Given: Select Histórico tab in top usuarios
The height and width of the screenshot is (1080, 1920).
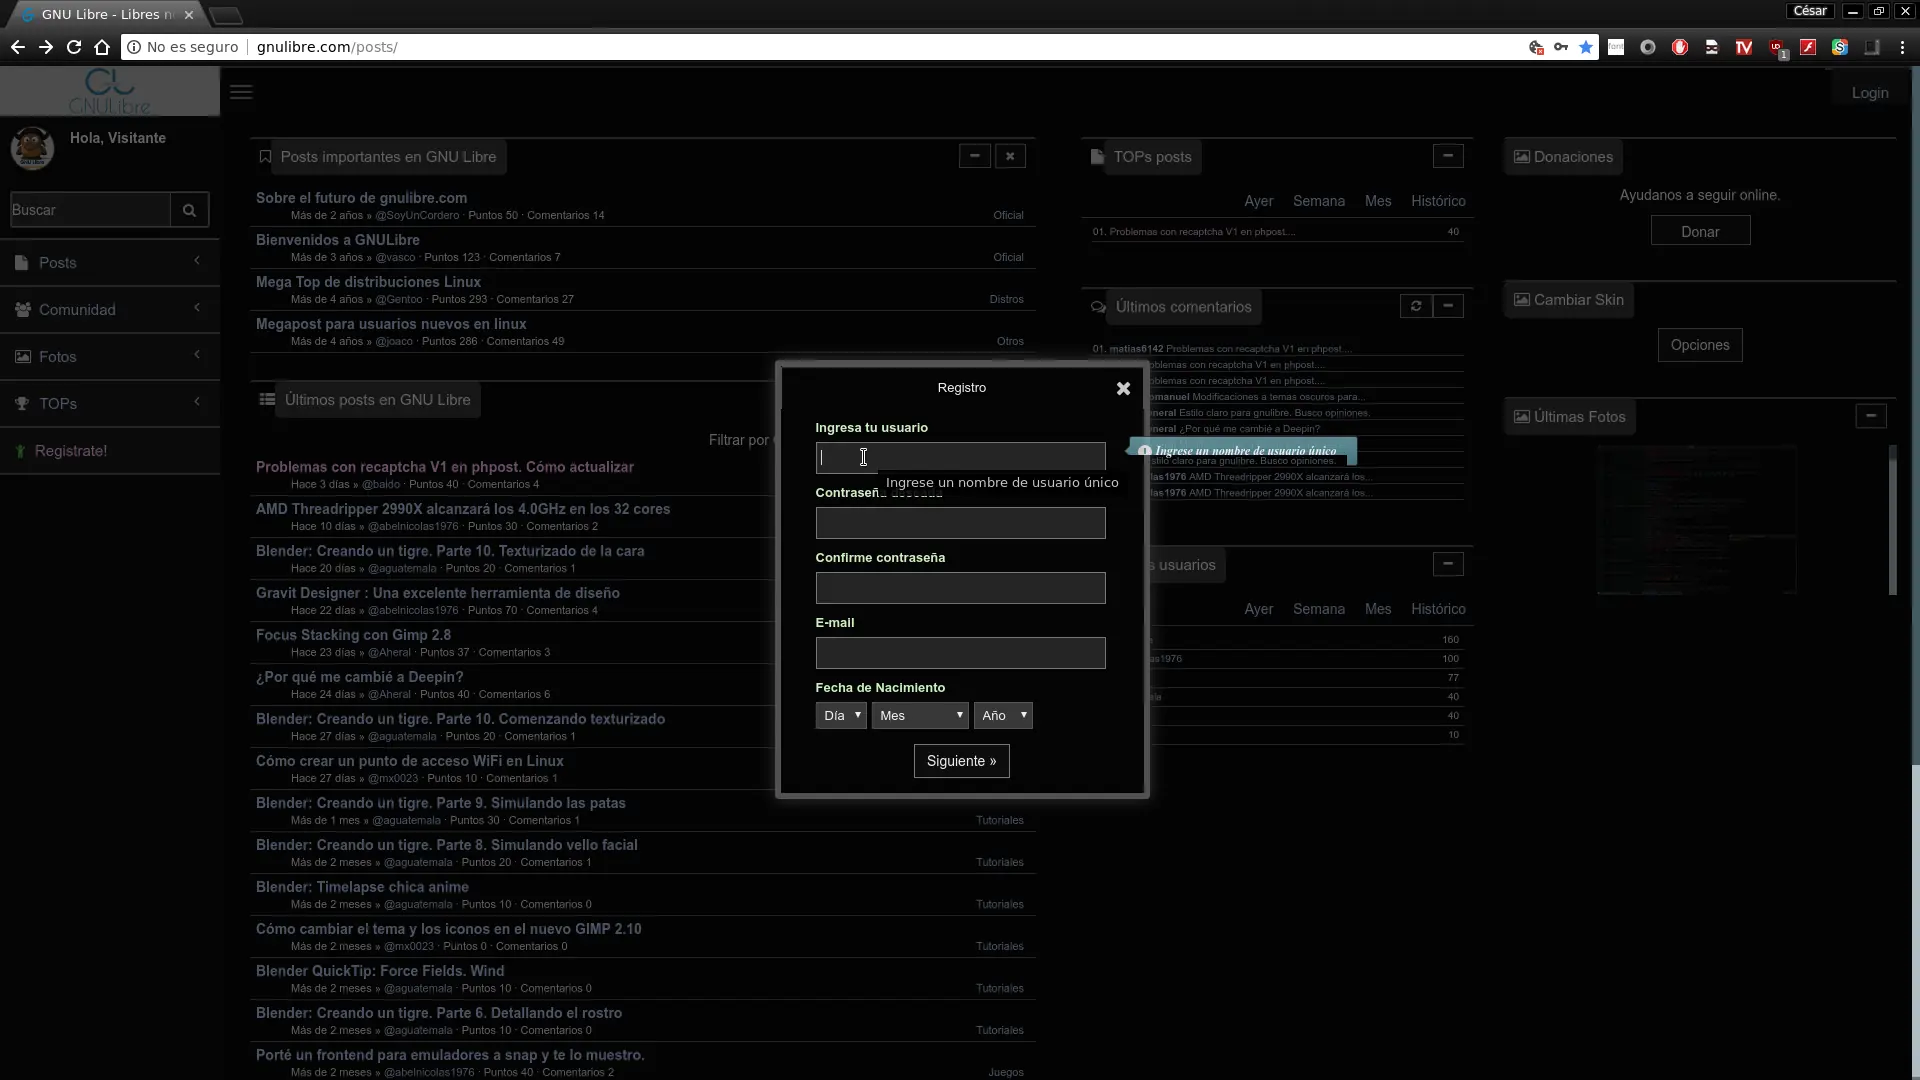Looking at the screenshot, I should coord(1438,609).
